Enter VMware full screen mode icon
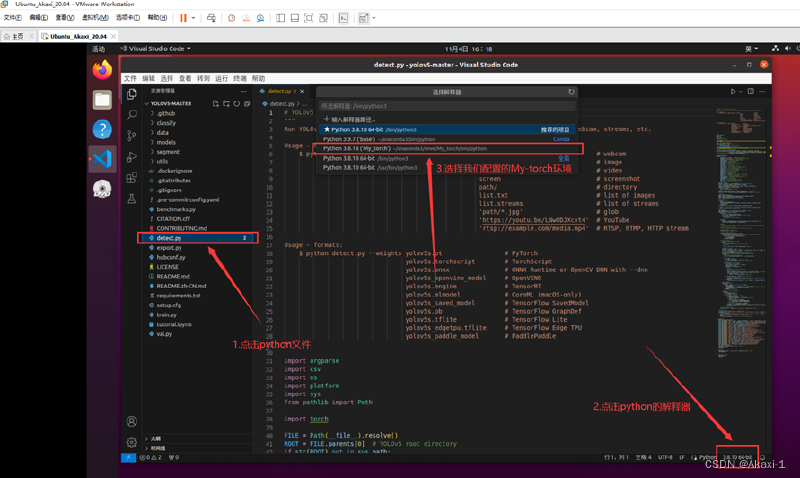Viewport: 800px width, 478px height. pyautogui.click(x=309, y=18)
